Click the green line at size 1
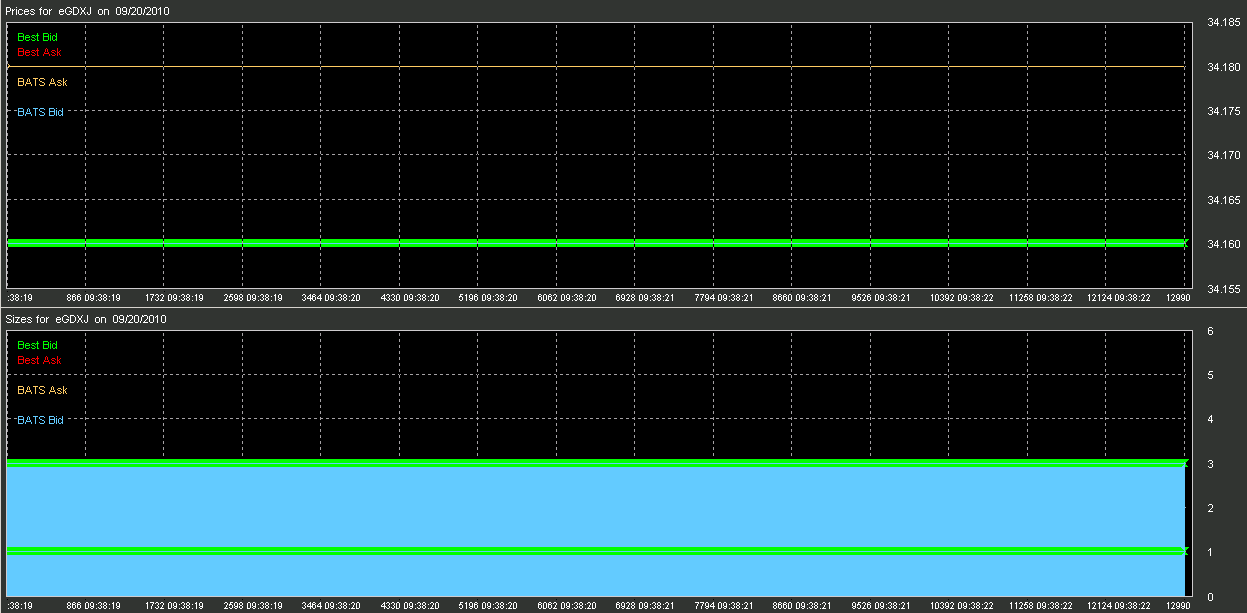 [596, 551]
